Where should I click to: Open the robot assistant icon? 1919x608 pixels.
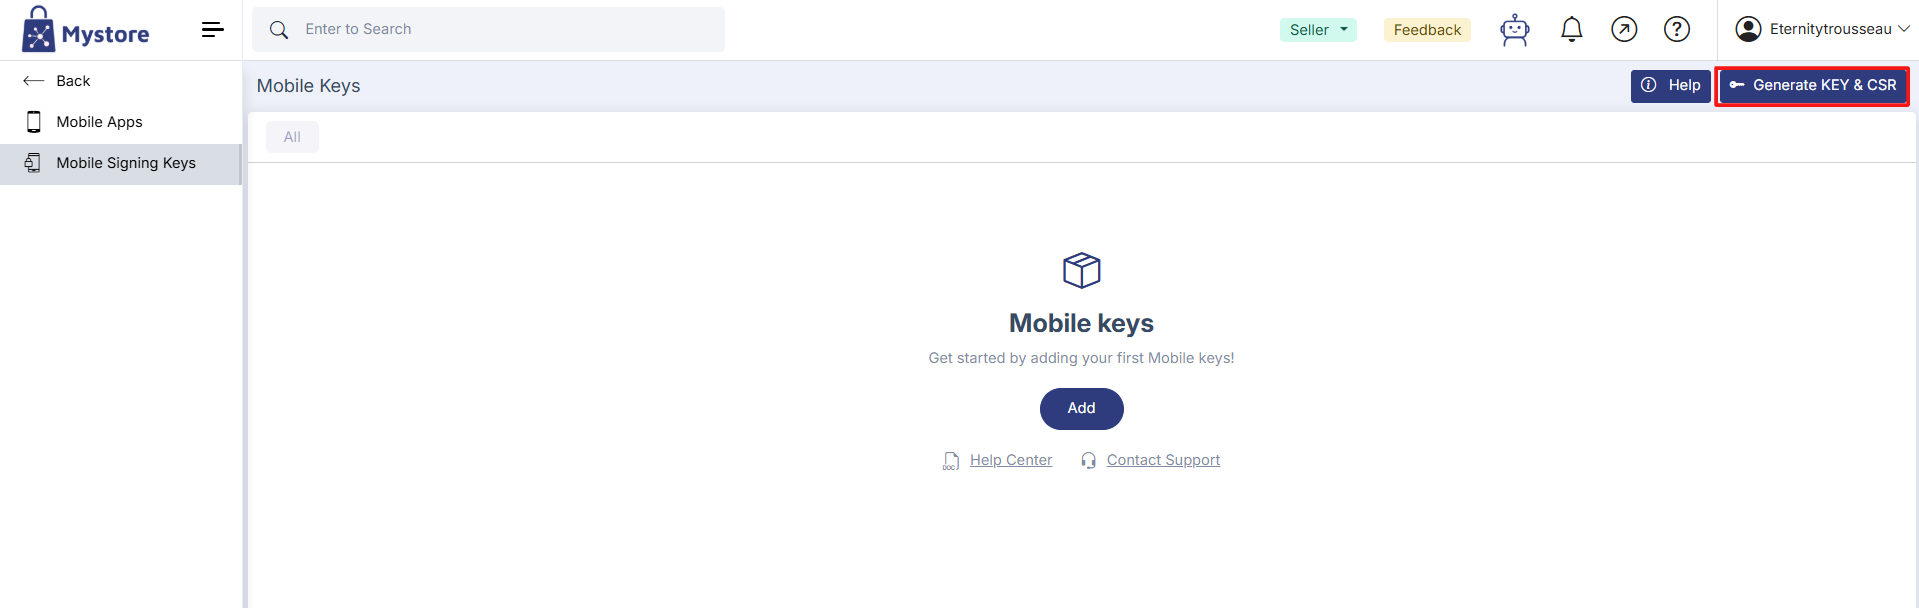(x=1514, y=30)
